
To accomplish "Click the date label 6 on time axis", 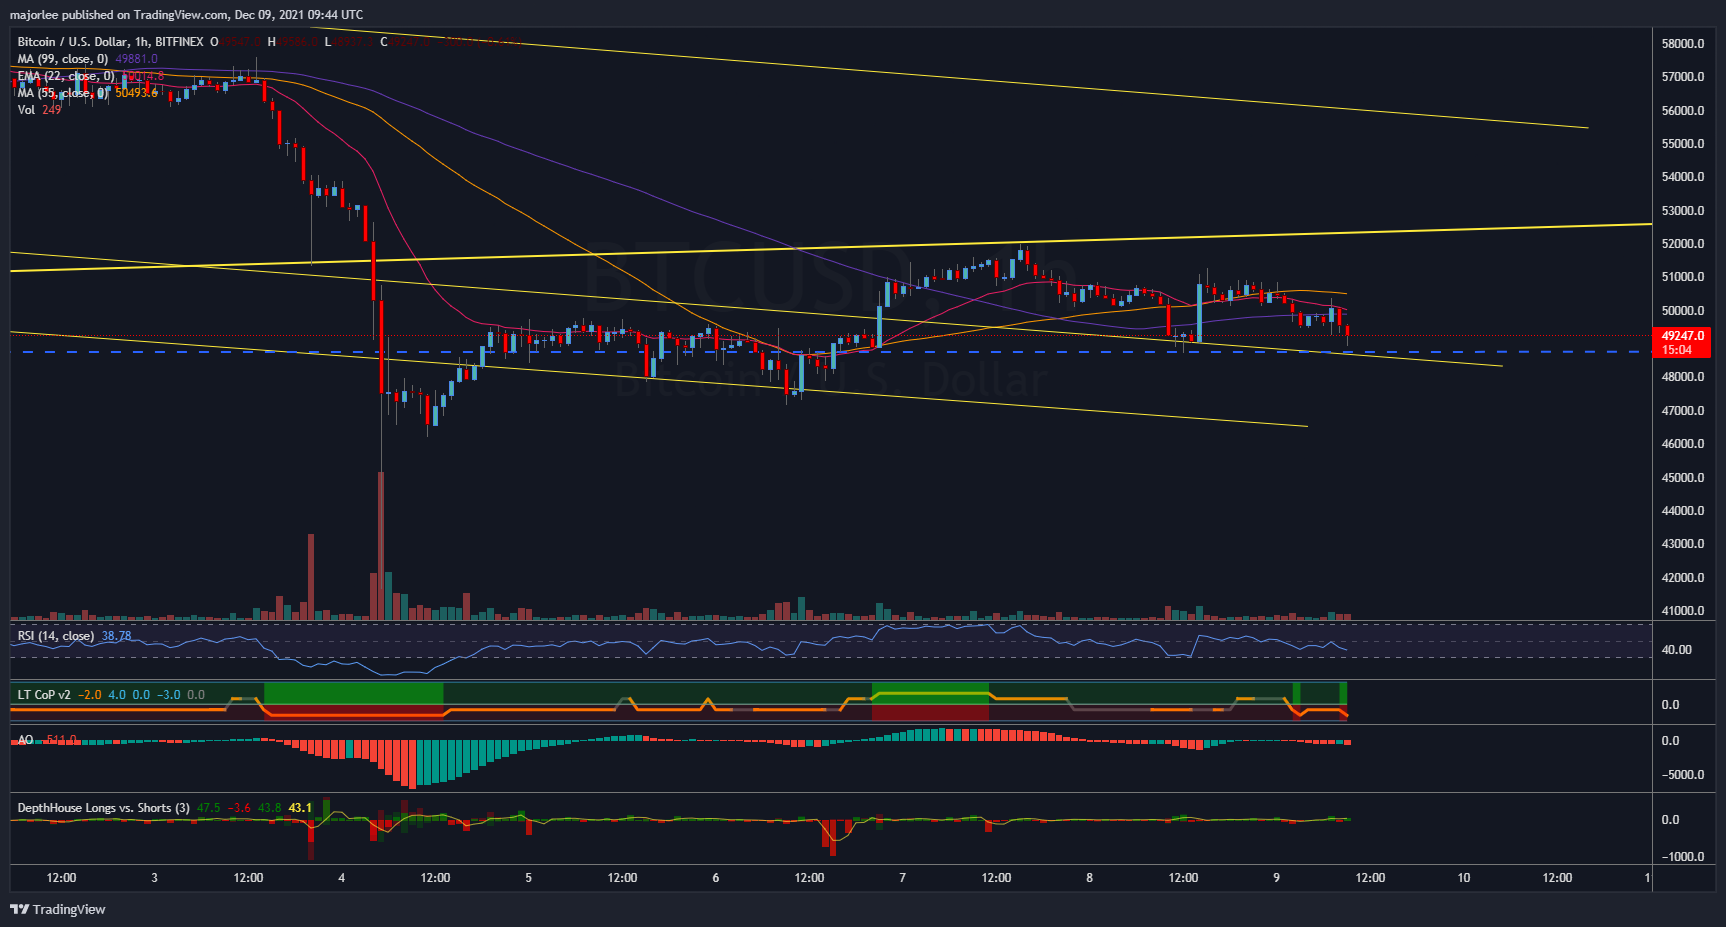I will click(x=715, y=878).
